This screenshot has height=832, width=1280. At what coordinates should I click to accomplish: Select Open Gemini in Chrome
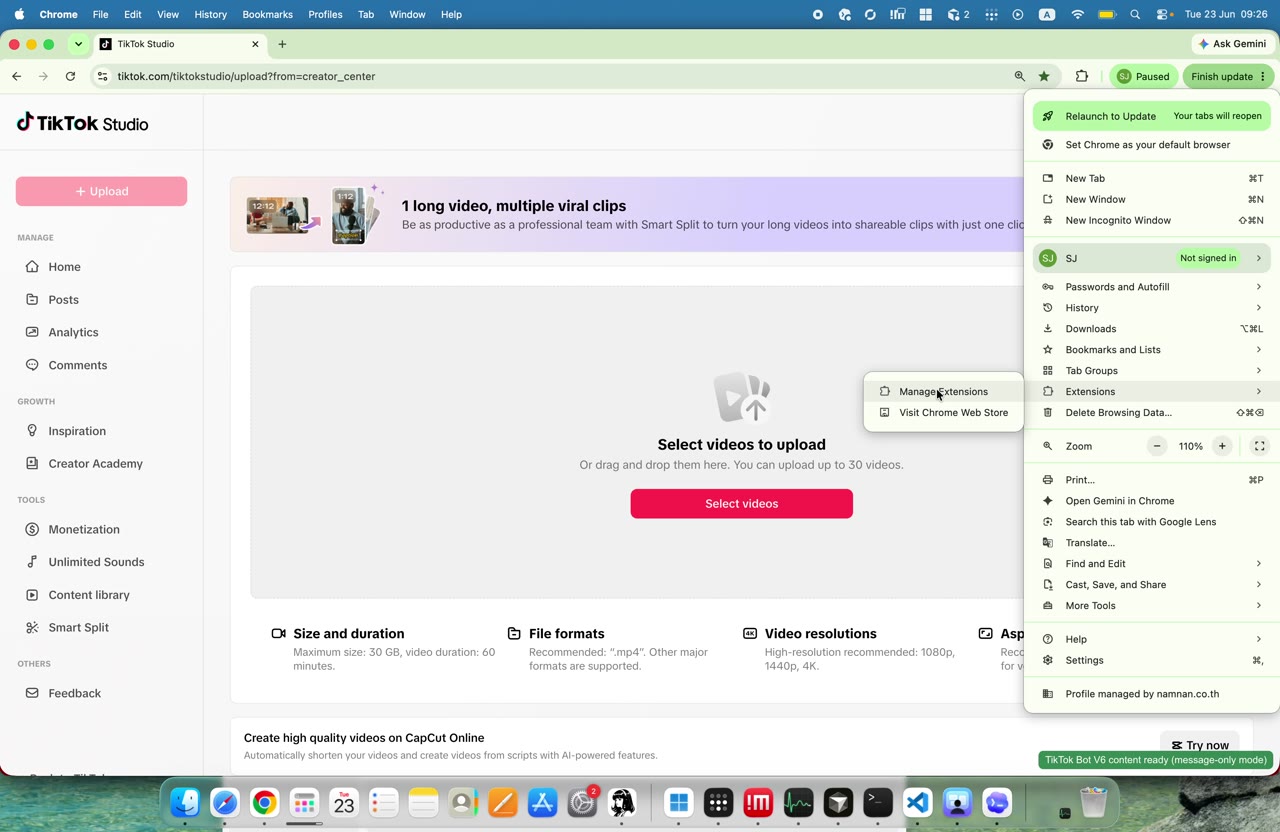point(1152,500)
